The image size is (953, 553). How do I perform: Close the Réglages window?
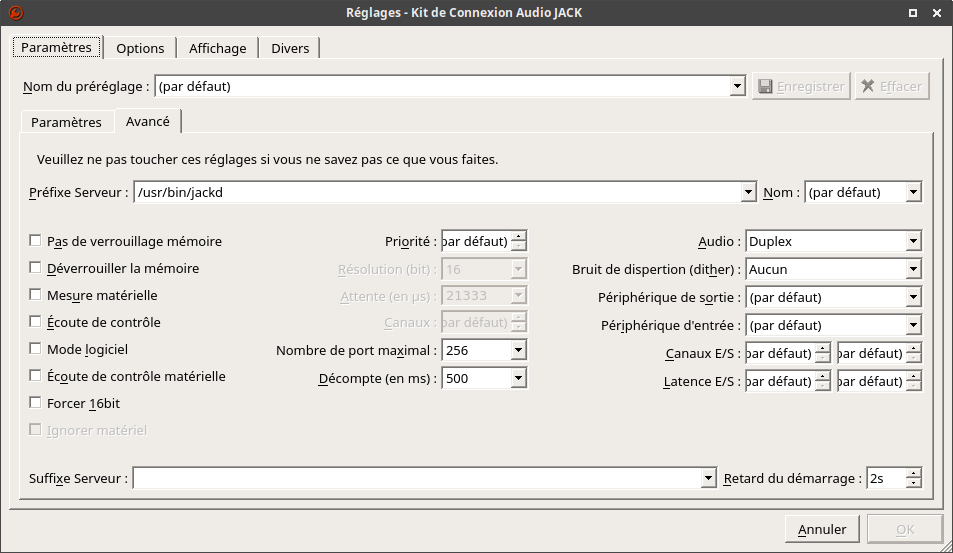pyautogui.click(x=937, y=13)
